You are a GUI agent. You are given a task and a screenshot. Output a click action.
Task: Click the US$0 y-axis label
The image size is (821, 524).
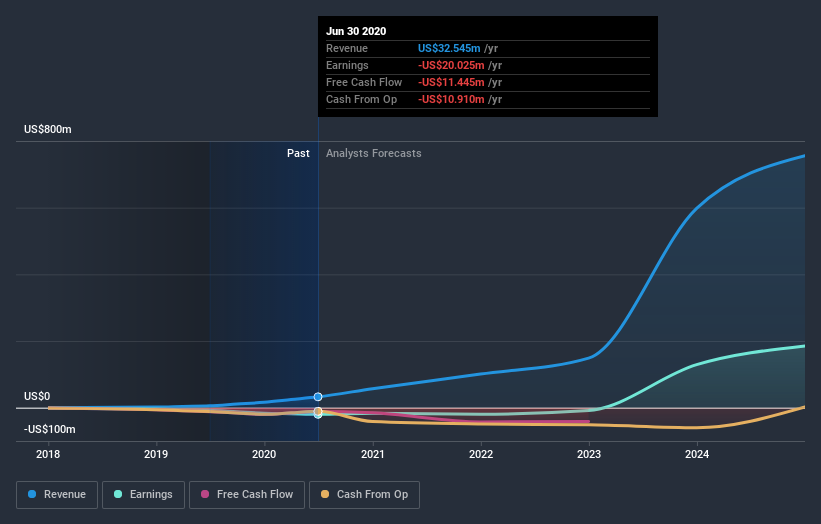(x=37, y=396)
